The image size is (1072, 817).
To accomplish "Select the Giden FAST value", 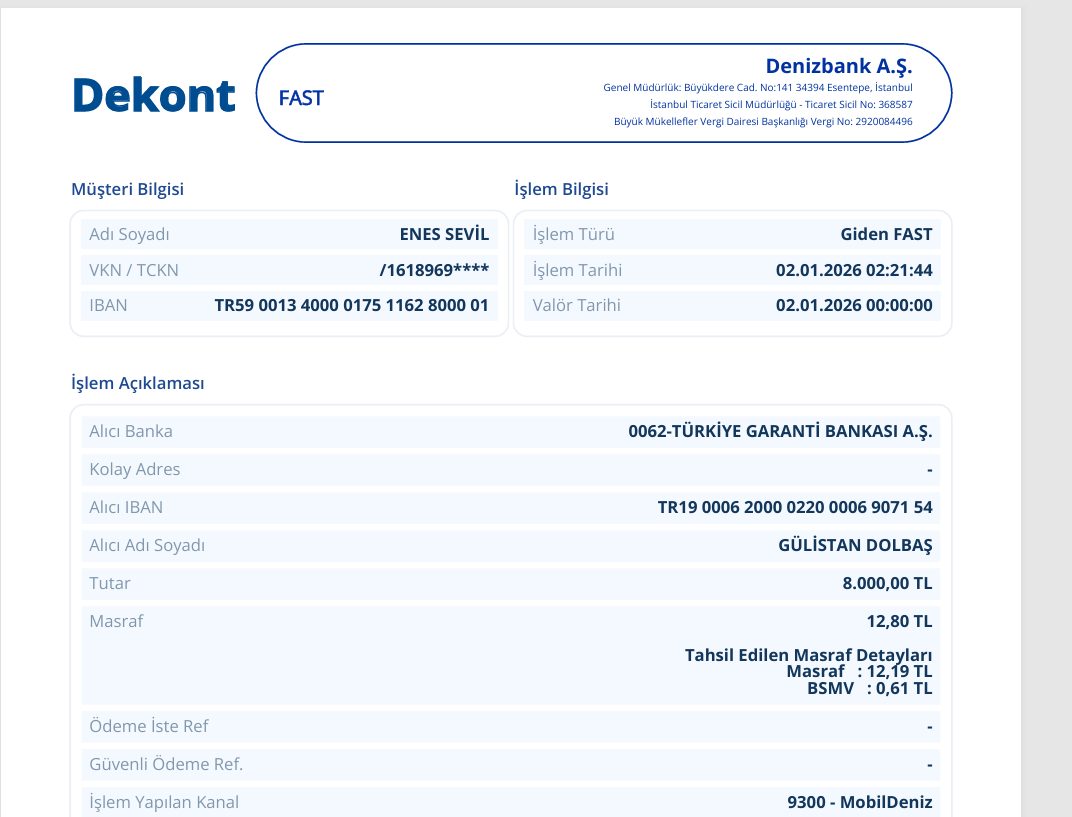I will (886, 235).
